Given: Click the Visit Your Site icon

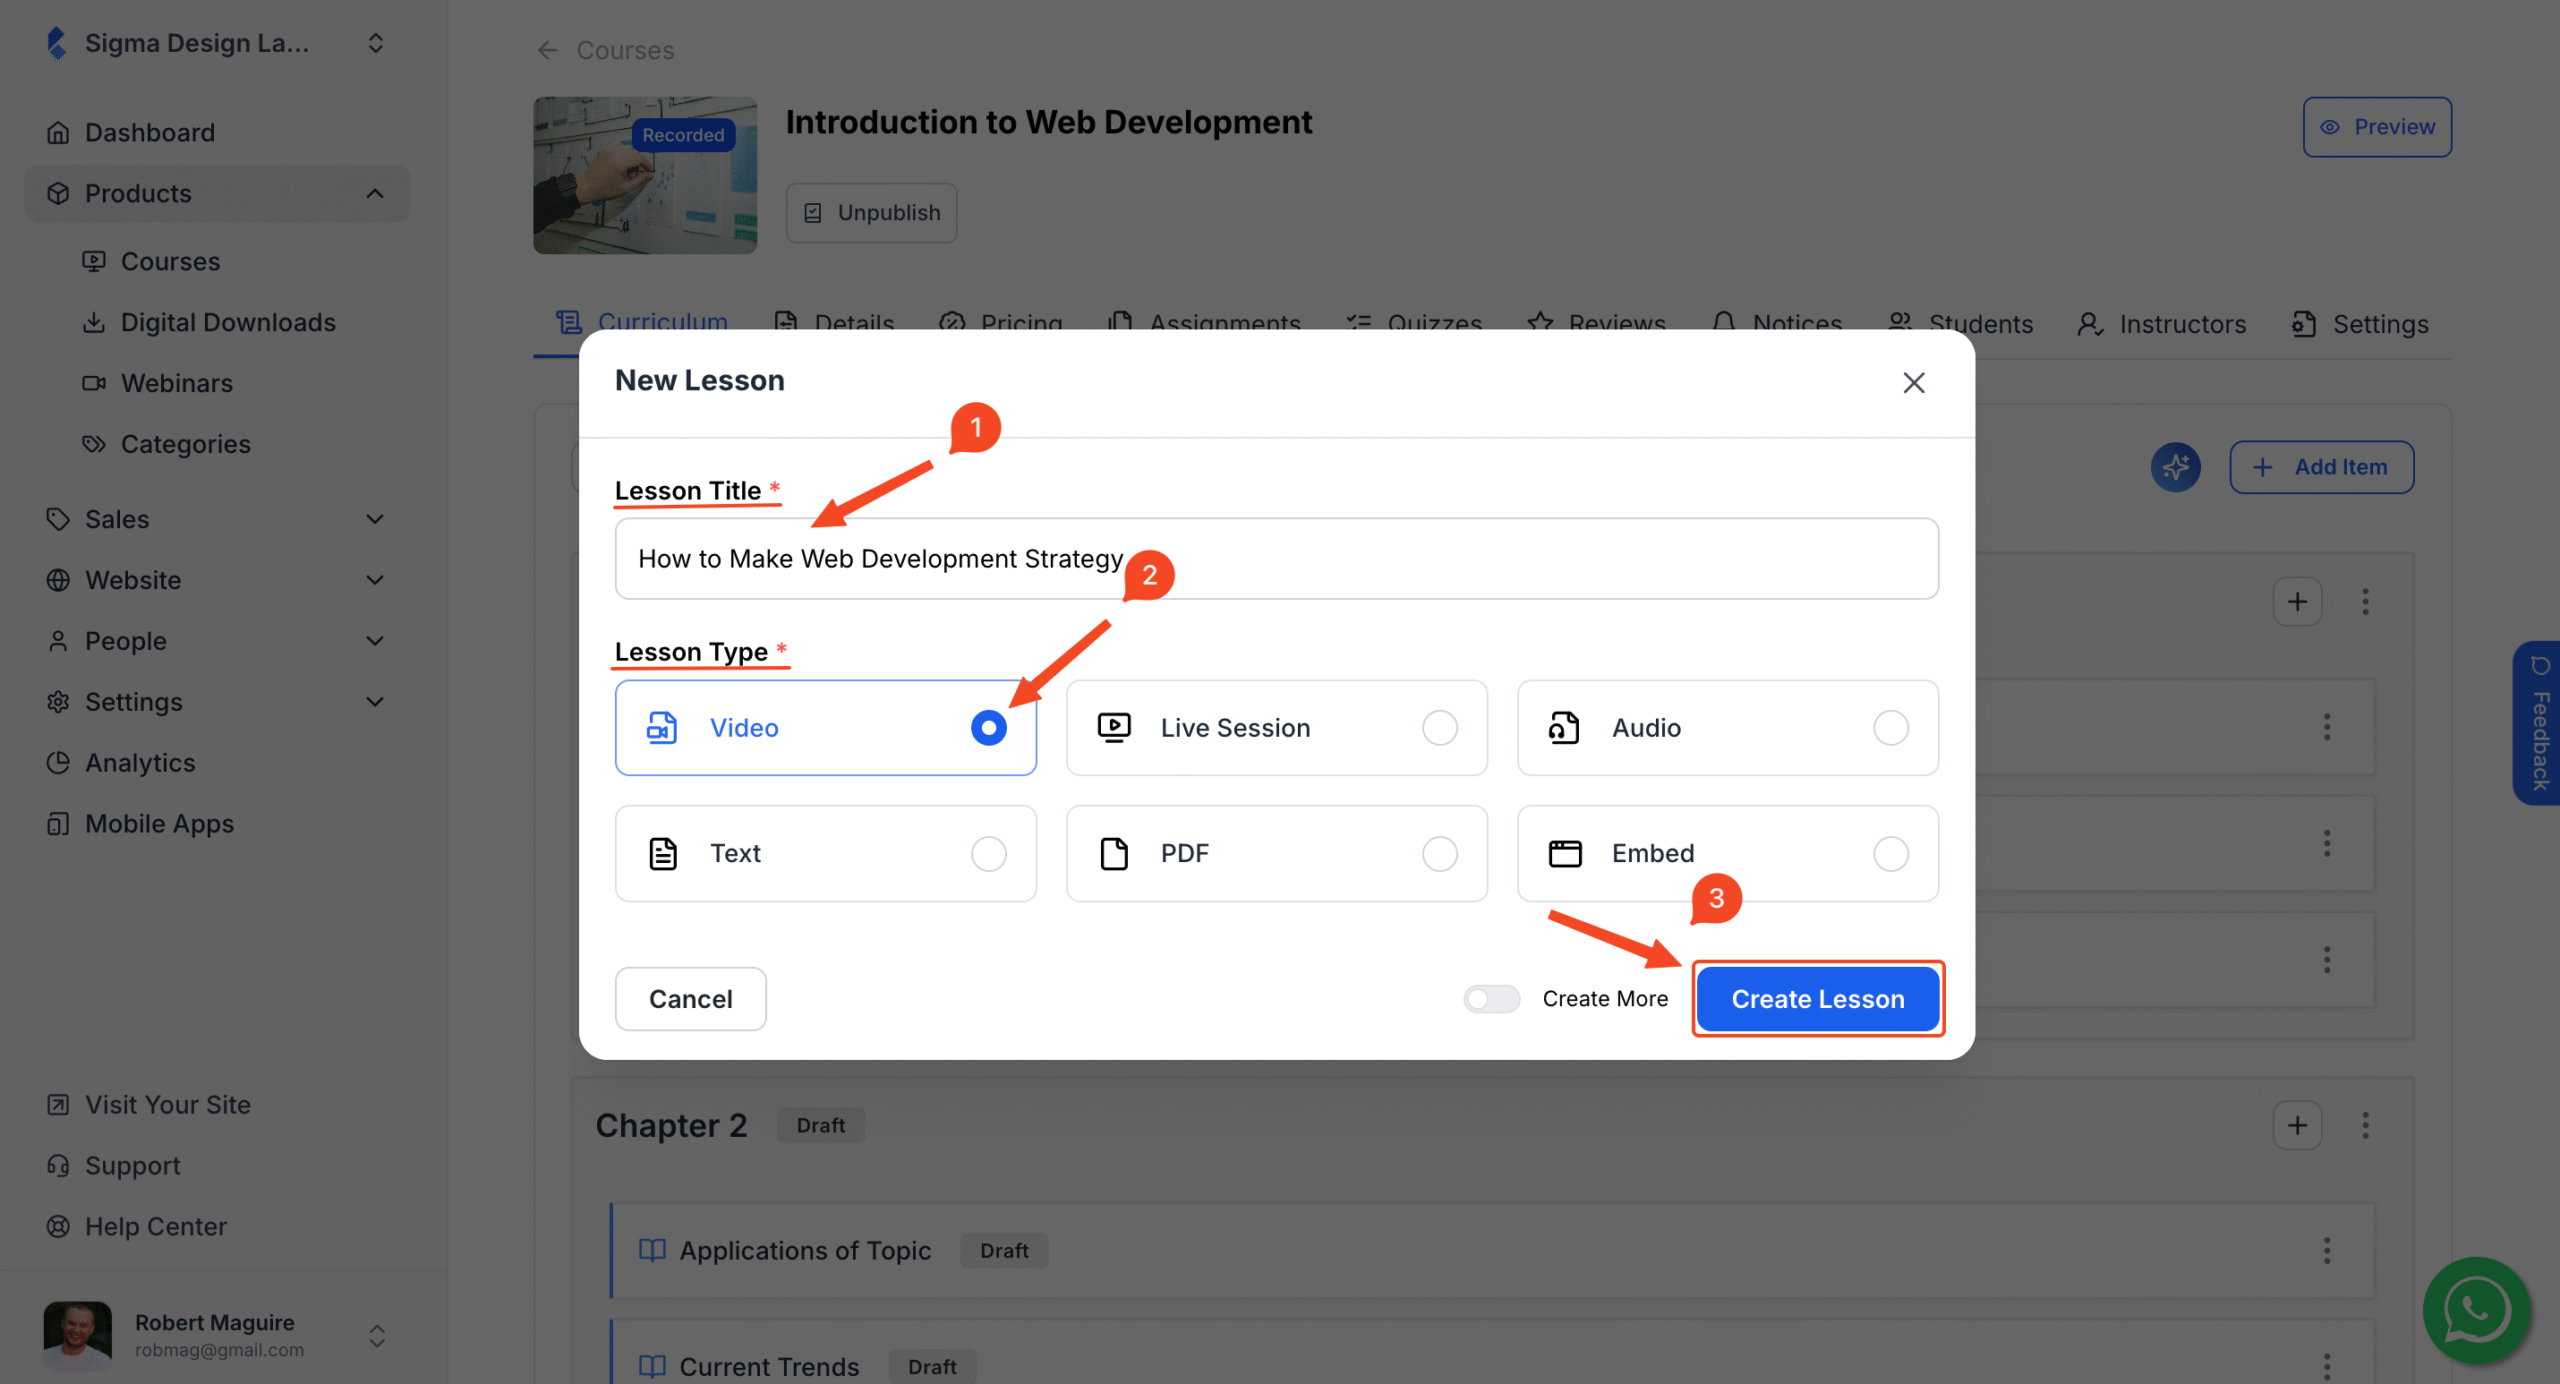Looking at the screenshot, I should point(57,1104).
